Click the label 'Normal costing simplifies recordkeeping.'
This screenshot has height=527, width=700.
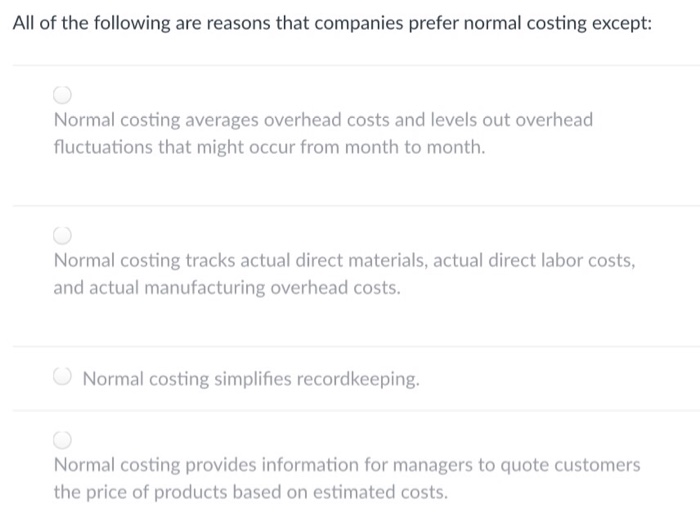(251, 380)
